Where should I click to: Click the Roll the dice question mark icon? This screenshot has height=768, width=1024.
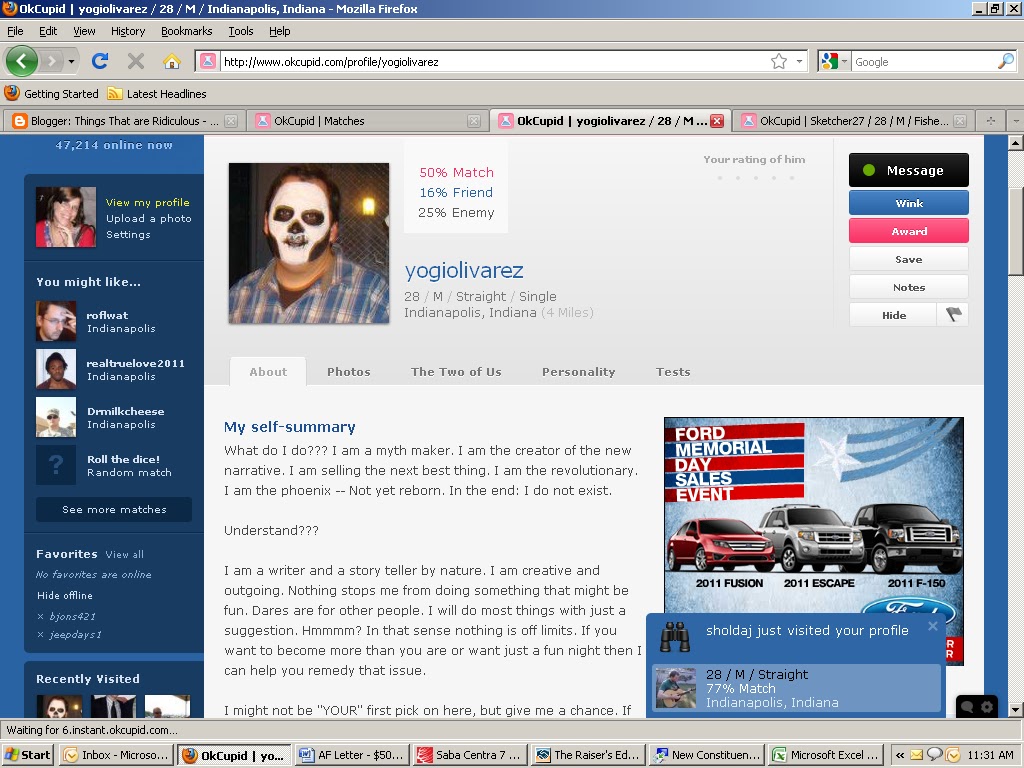56,465
